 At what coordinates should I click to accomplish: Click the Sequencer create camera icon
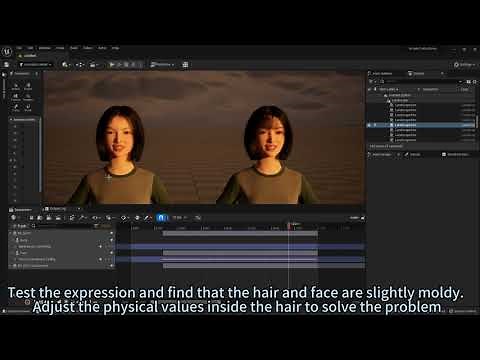pos(49,218)
